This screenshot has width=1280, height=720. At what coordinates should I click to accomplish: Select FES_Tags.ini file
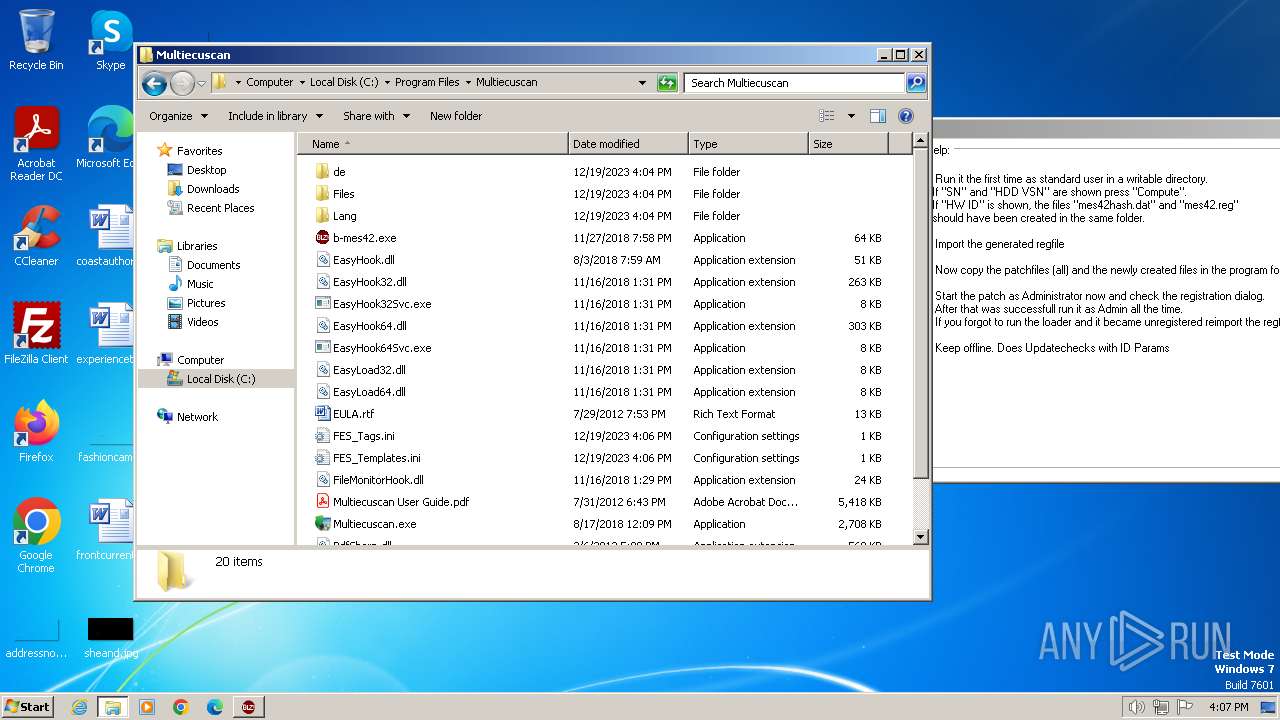click(363, 436)
